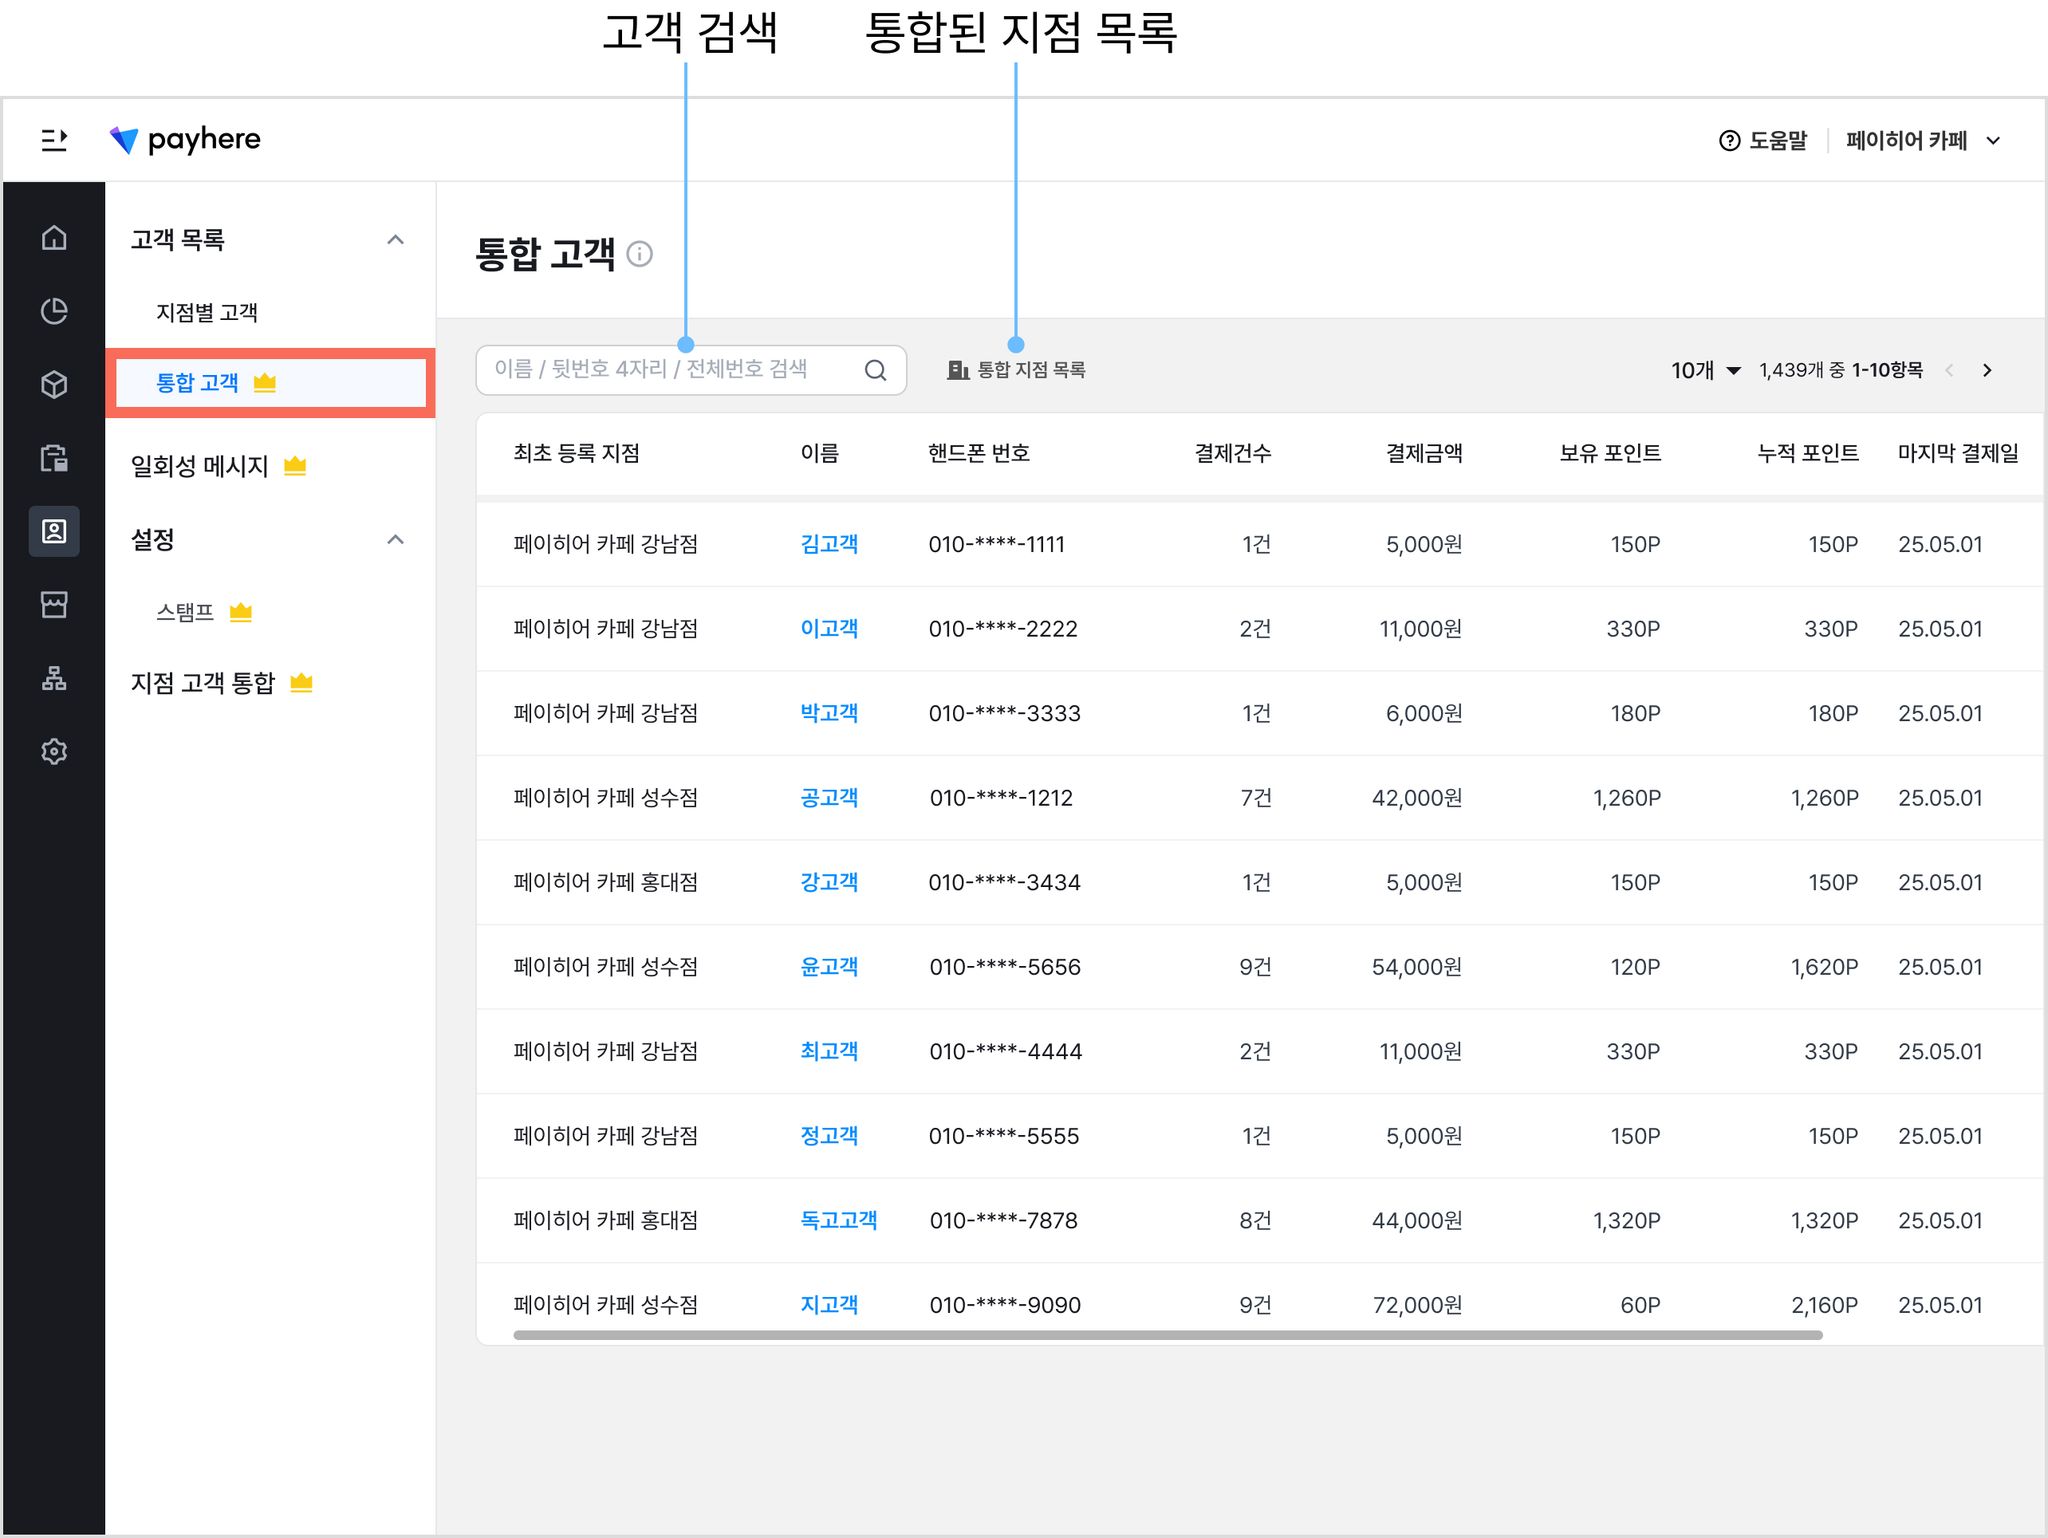Open the 10개 page size dropdown
This screenshot has height=1538, width=2048.
[1706, 370]
